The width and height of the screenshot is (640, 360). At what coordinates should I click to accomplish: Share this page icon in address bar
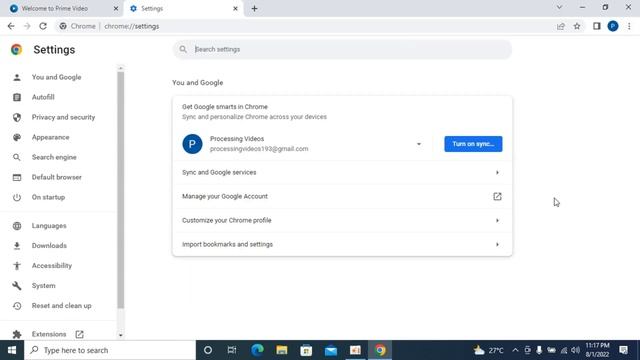click(x=560, y=26)
